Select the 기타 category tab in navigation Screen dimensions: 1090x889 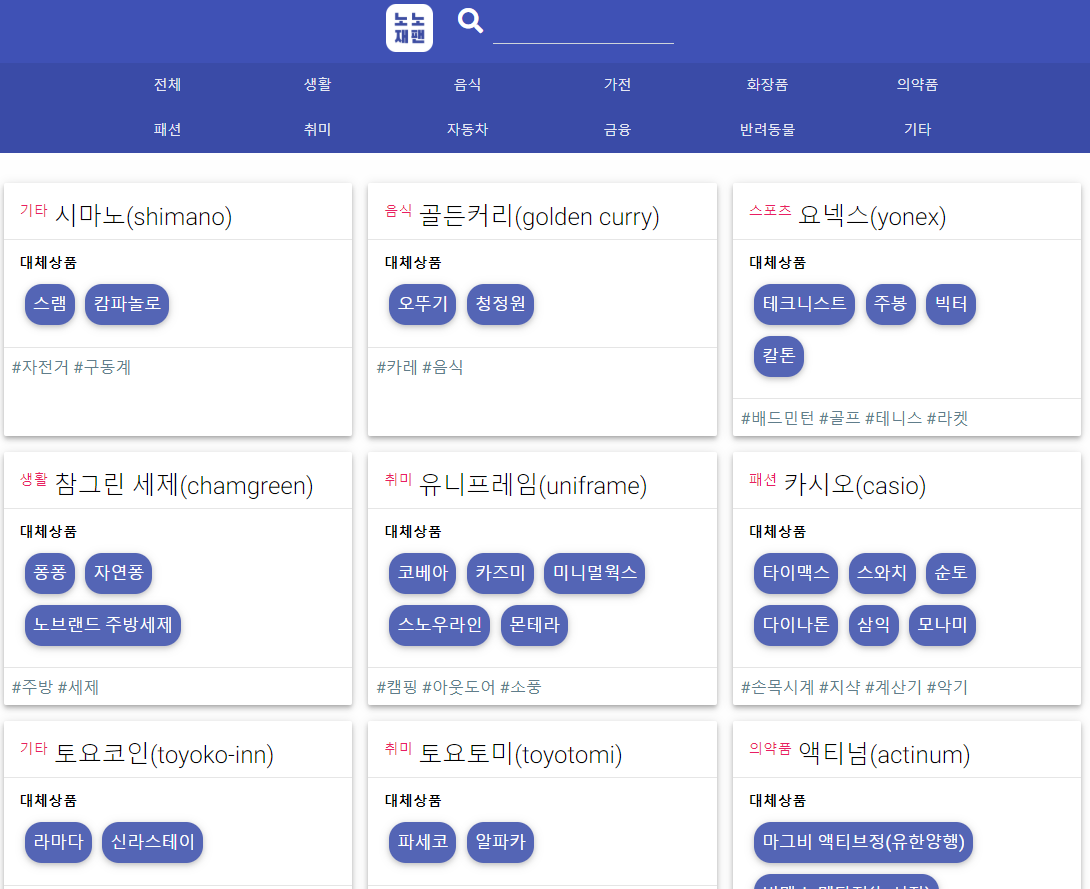918,129
